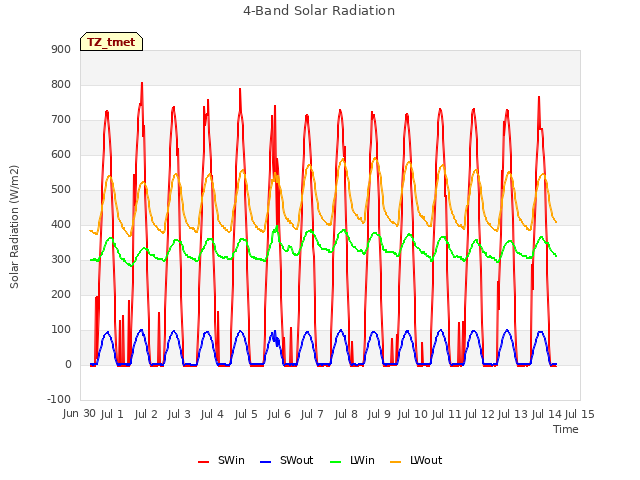Click the 500 y-axis tick label
This screenshot has height=480, width=640.
[x=61, y=189]
